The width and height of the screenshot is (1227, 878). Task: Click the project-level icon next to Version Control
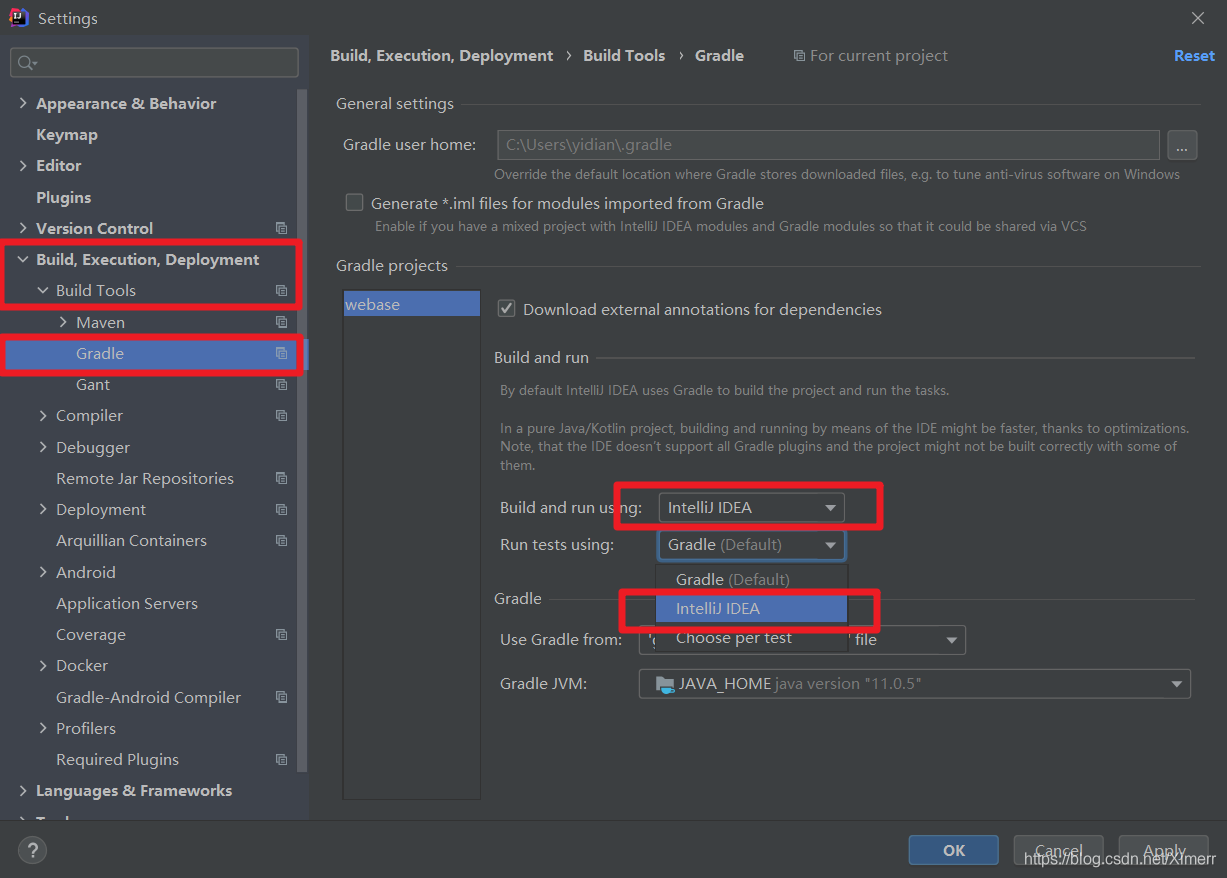click(281, 228)
